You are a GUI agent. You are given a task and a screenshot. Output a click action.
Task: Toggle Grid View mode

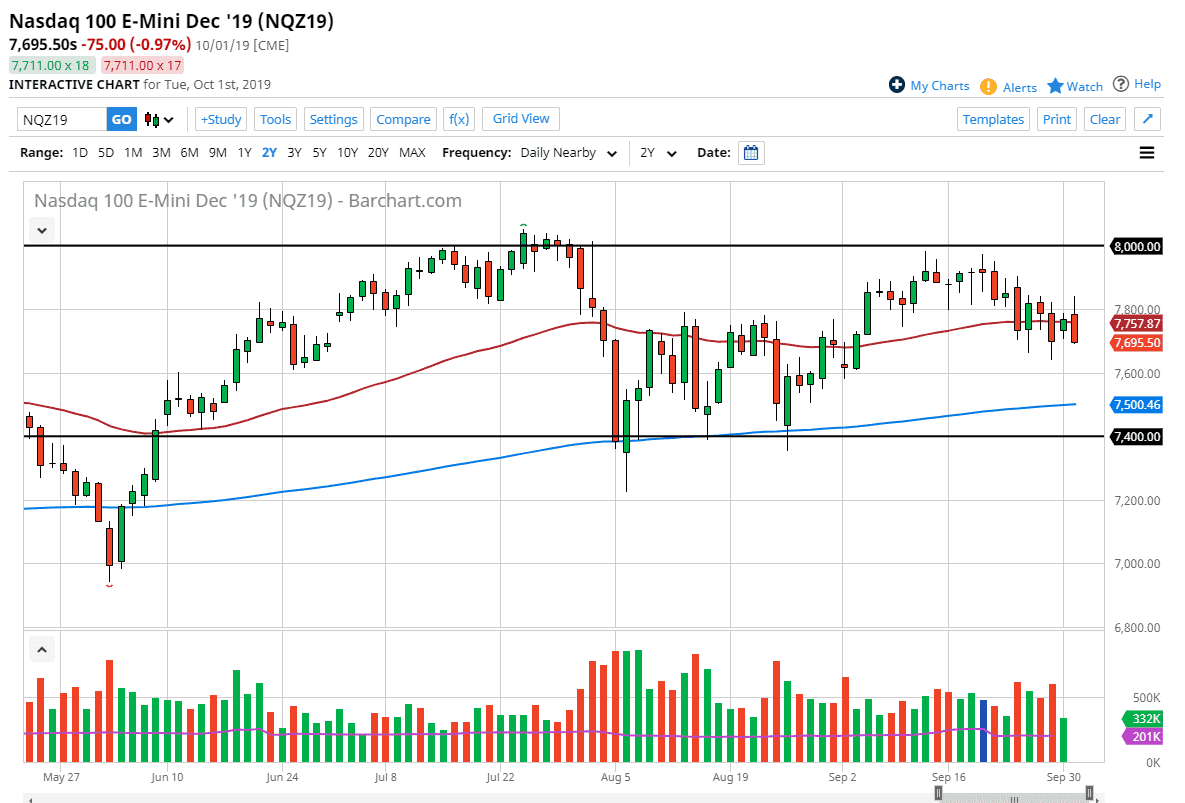pos(520,119)
